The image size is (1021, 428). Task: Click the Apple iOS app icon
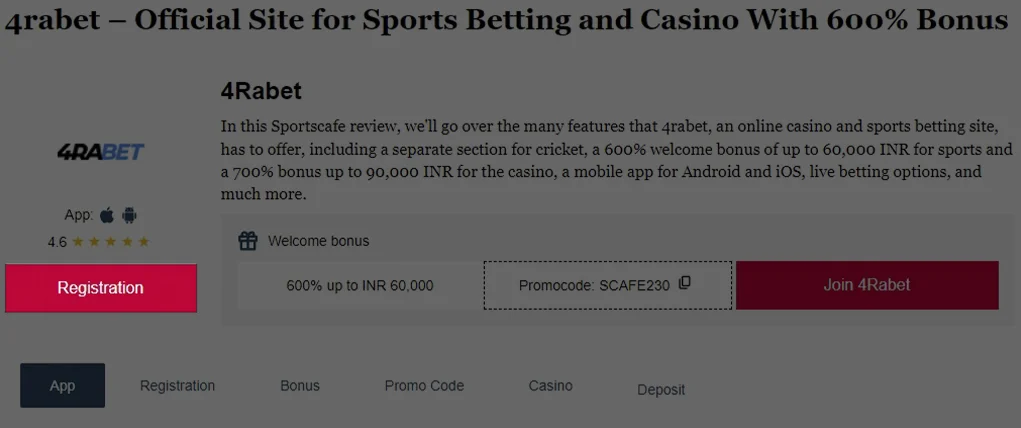pos(107,215)
